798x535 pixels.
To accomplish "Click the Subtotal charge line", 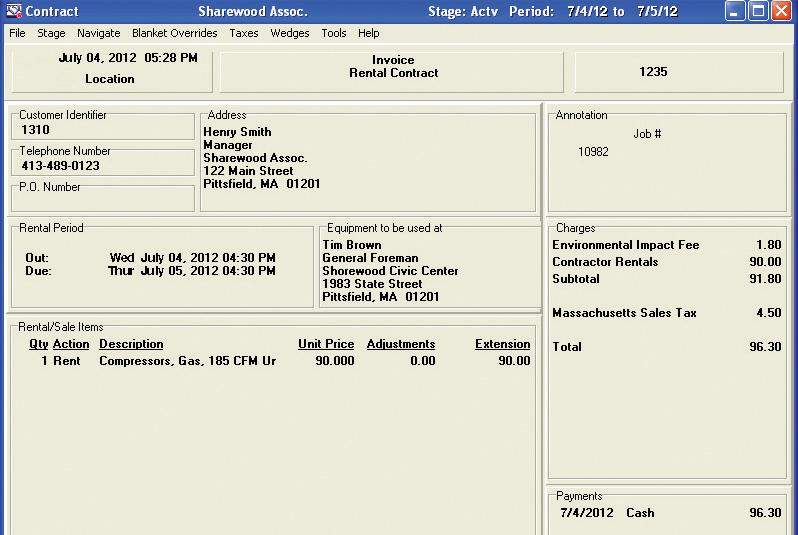I will [x=667, y=279].
